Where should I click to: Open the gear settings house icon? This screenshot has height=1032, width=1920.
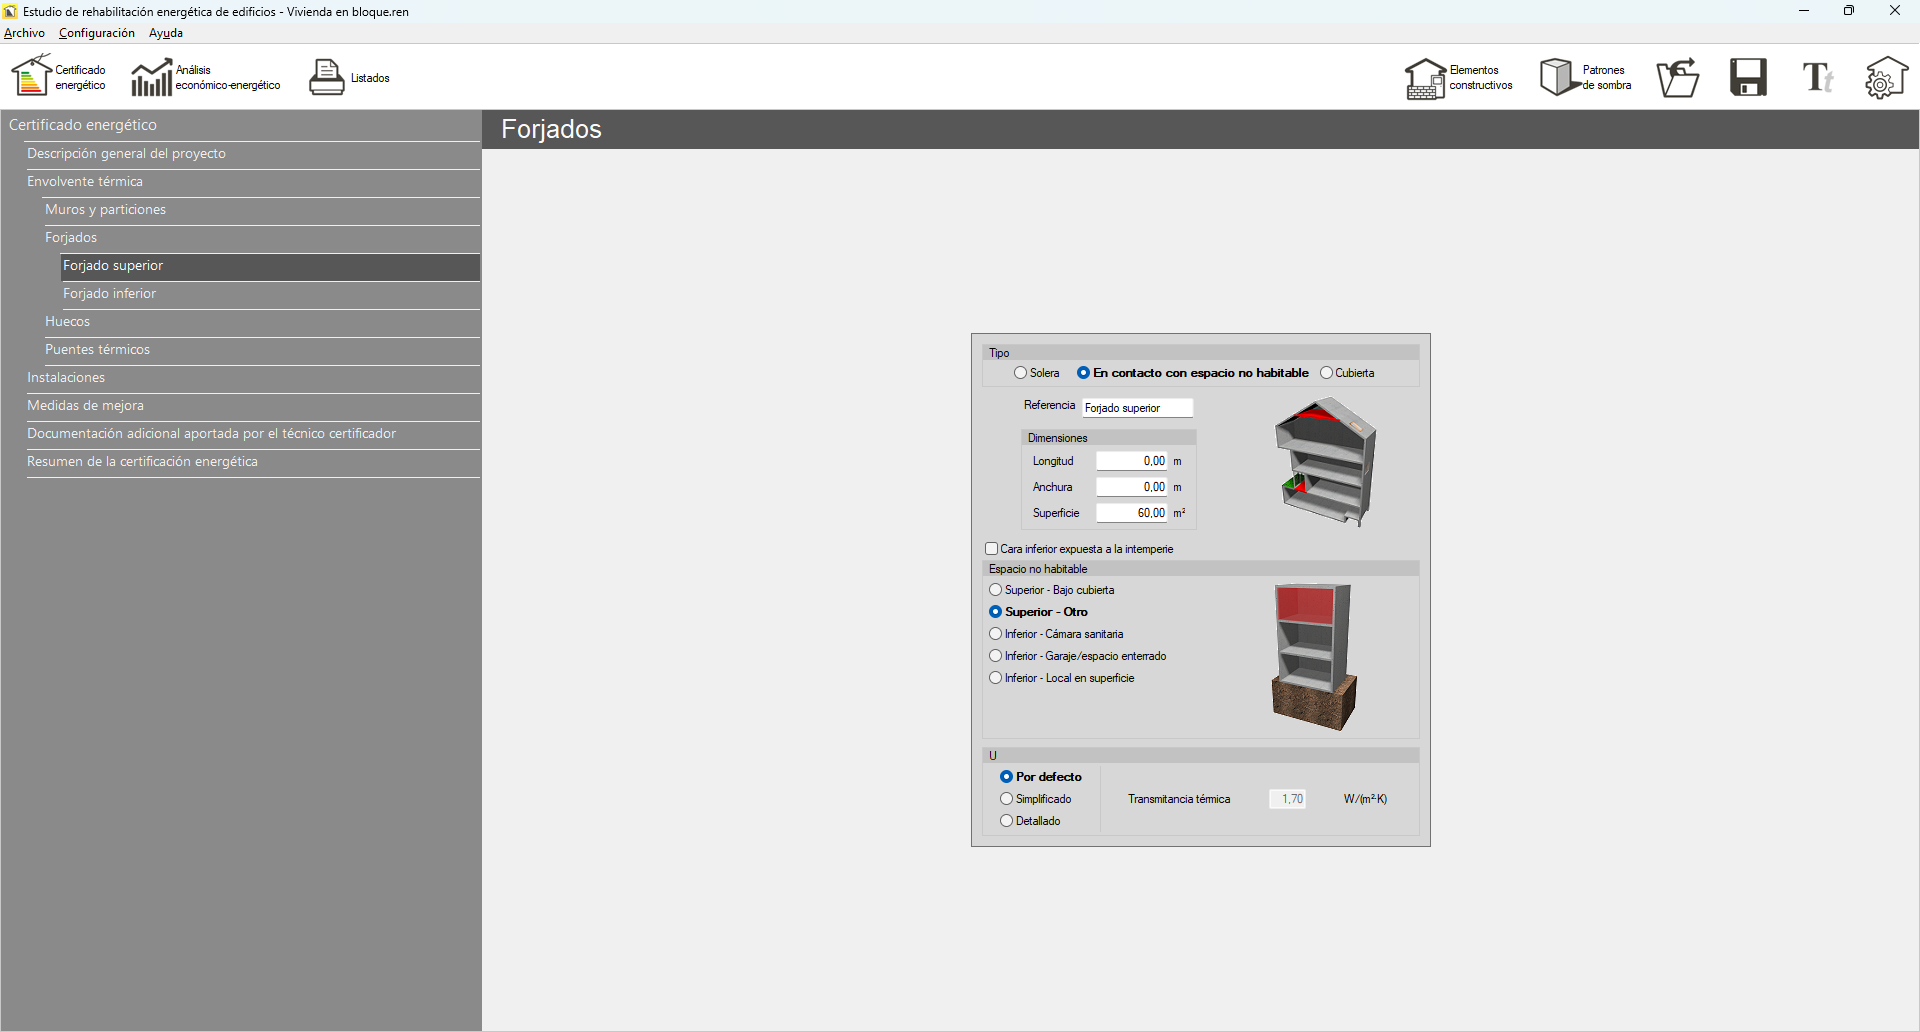[x=1885, y=78]
